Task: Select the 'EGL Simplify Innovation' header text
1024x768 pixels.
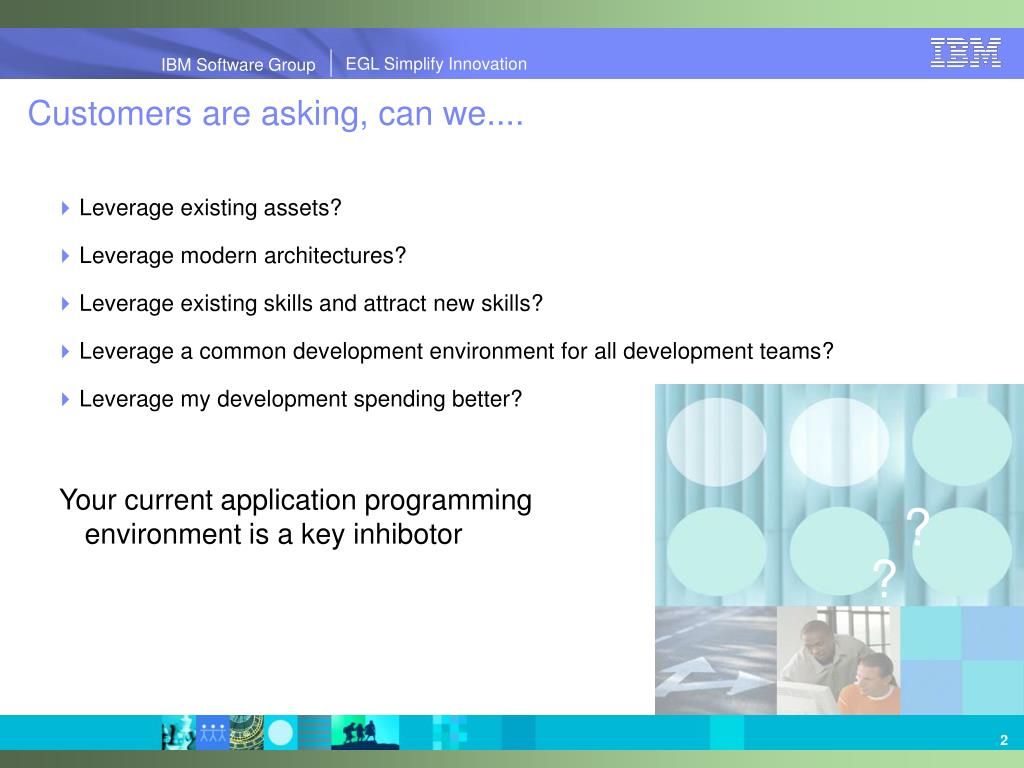Action: 436,64
